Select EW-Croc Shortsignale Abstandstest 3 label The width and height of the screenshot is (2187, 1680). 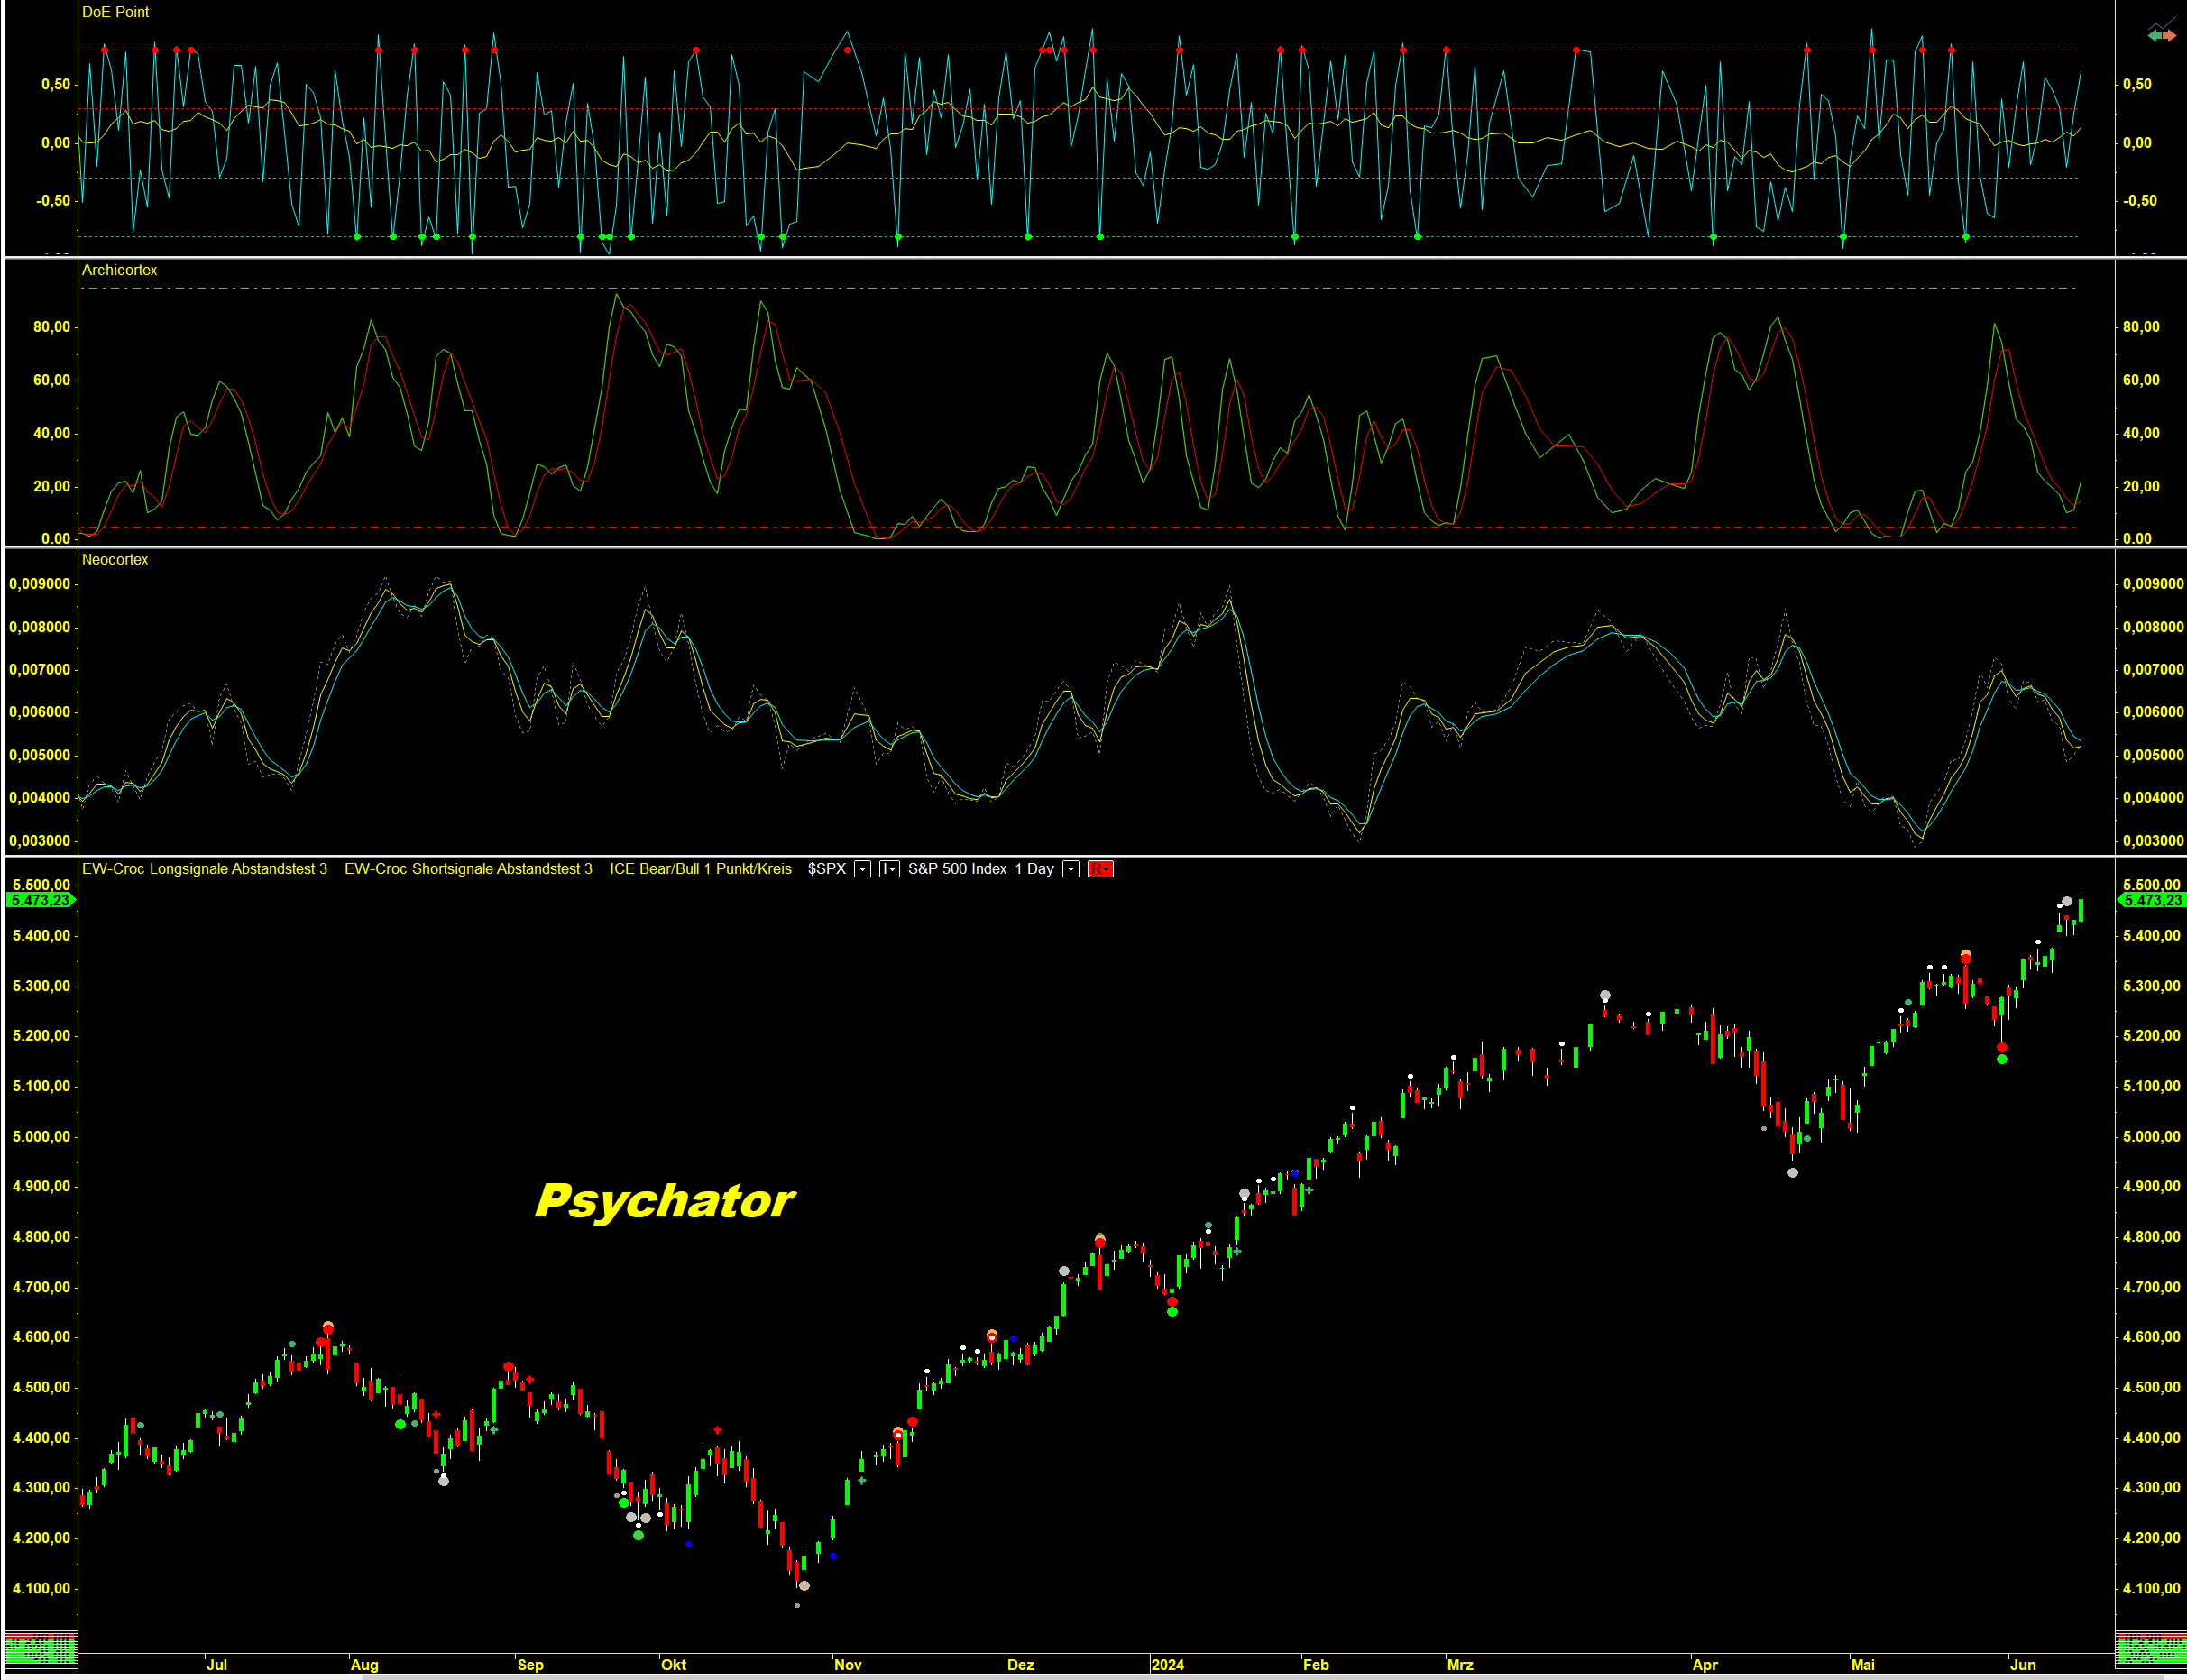click(468, 869)
